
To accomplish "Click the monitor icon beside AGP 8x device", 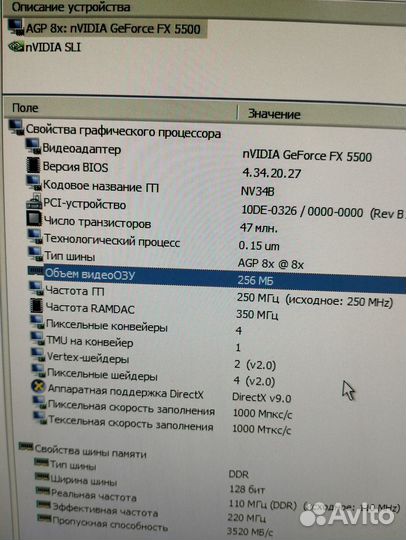I will [16, 27].
